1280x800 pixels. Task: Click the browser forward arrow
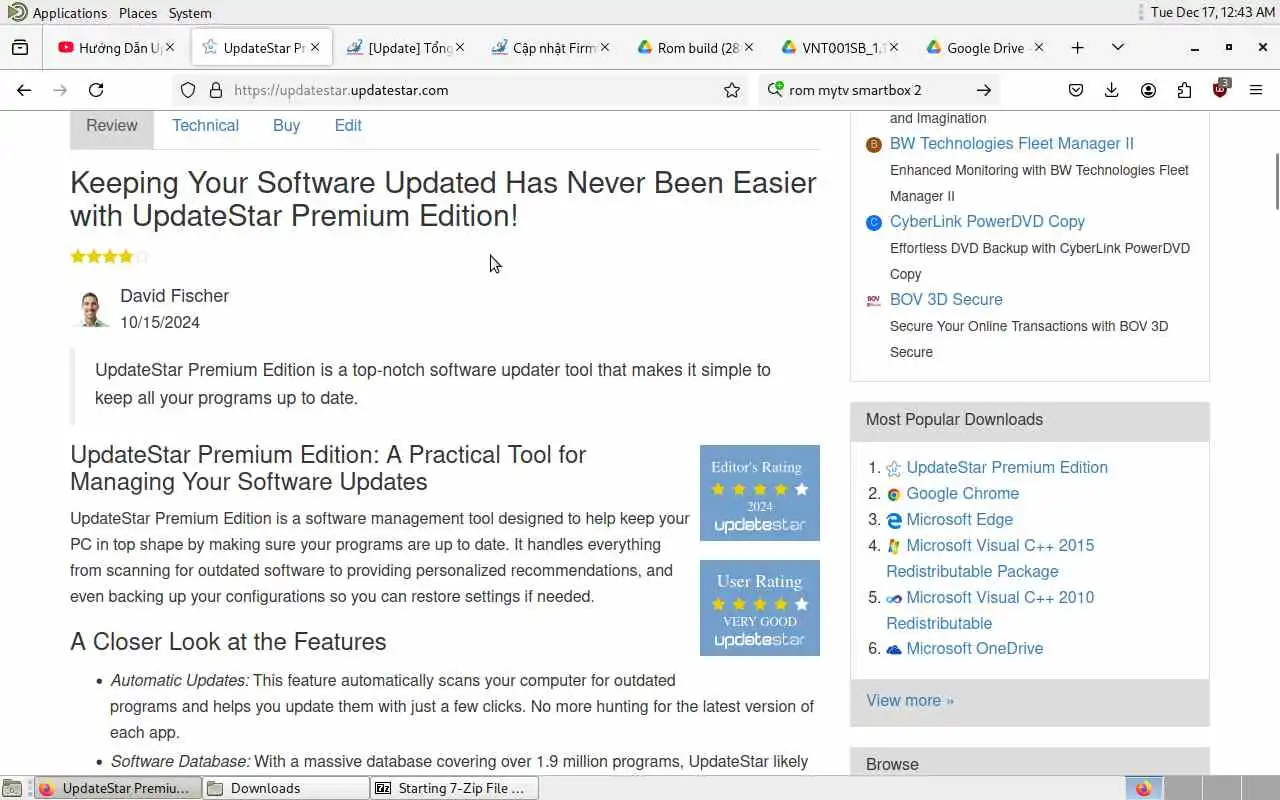click(x=60, y=90)
